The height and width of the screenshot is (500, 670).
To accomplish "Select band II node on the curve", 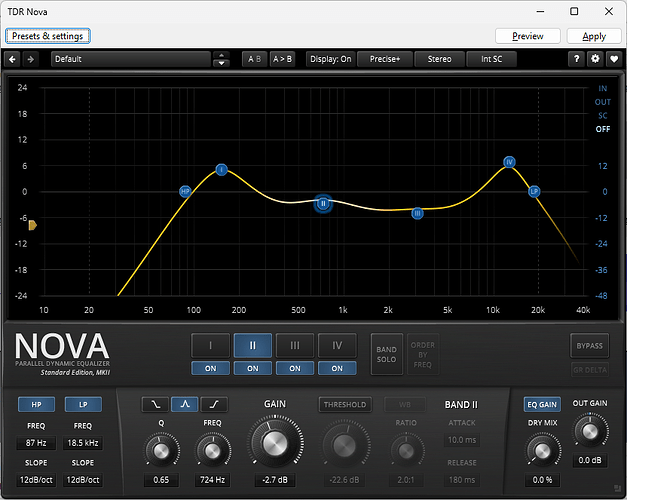I will coord(323,203).
